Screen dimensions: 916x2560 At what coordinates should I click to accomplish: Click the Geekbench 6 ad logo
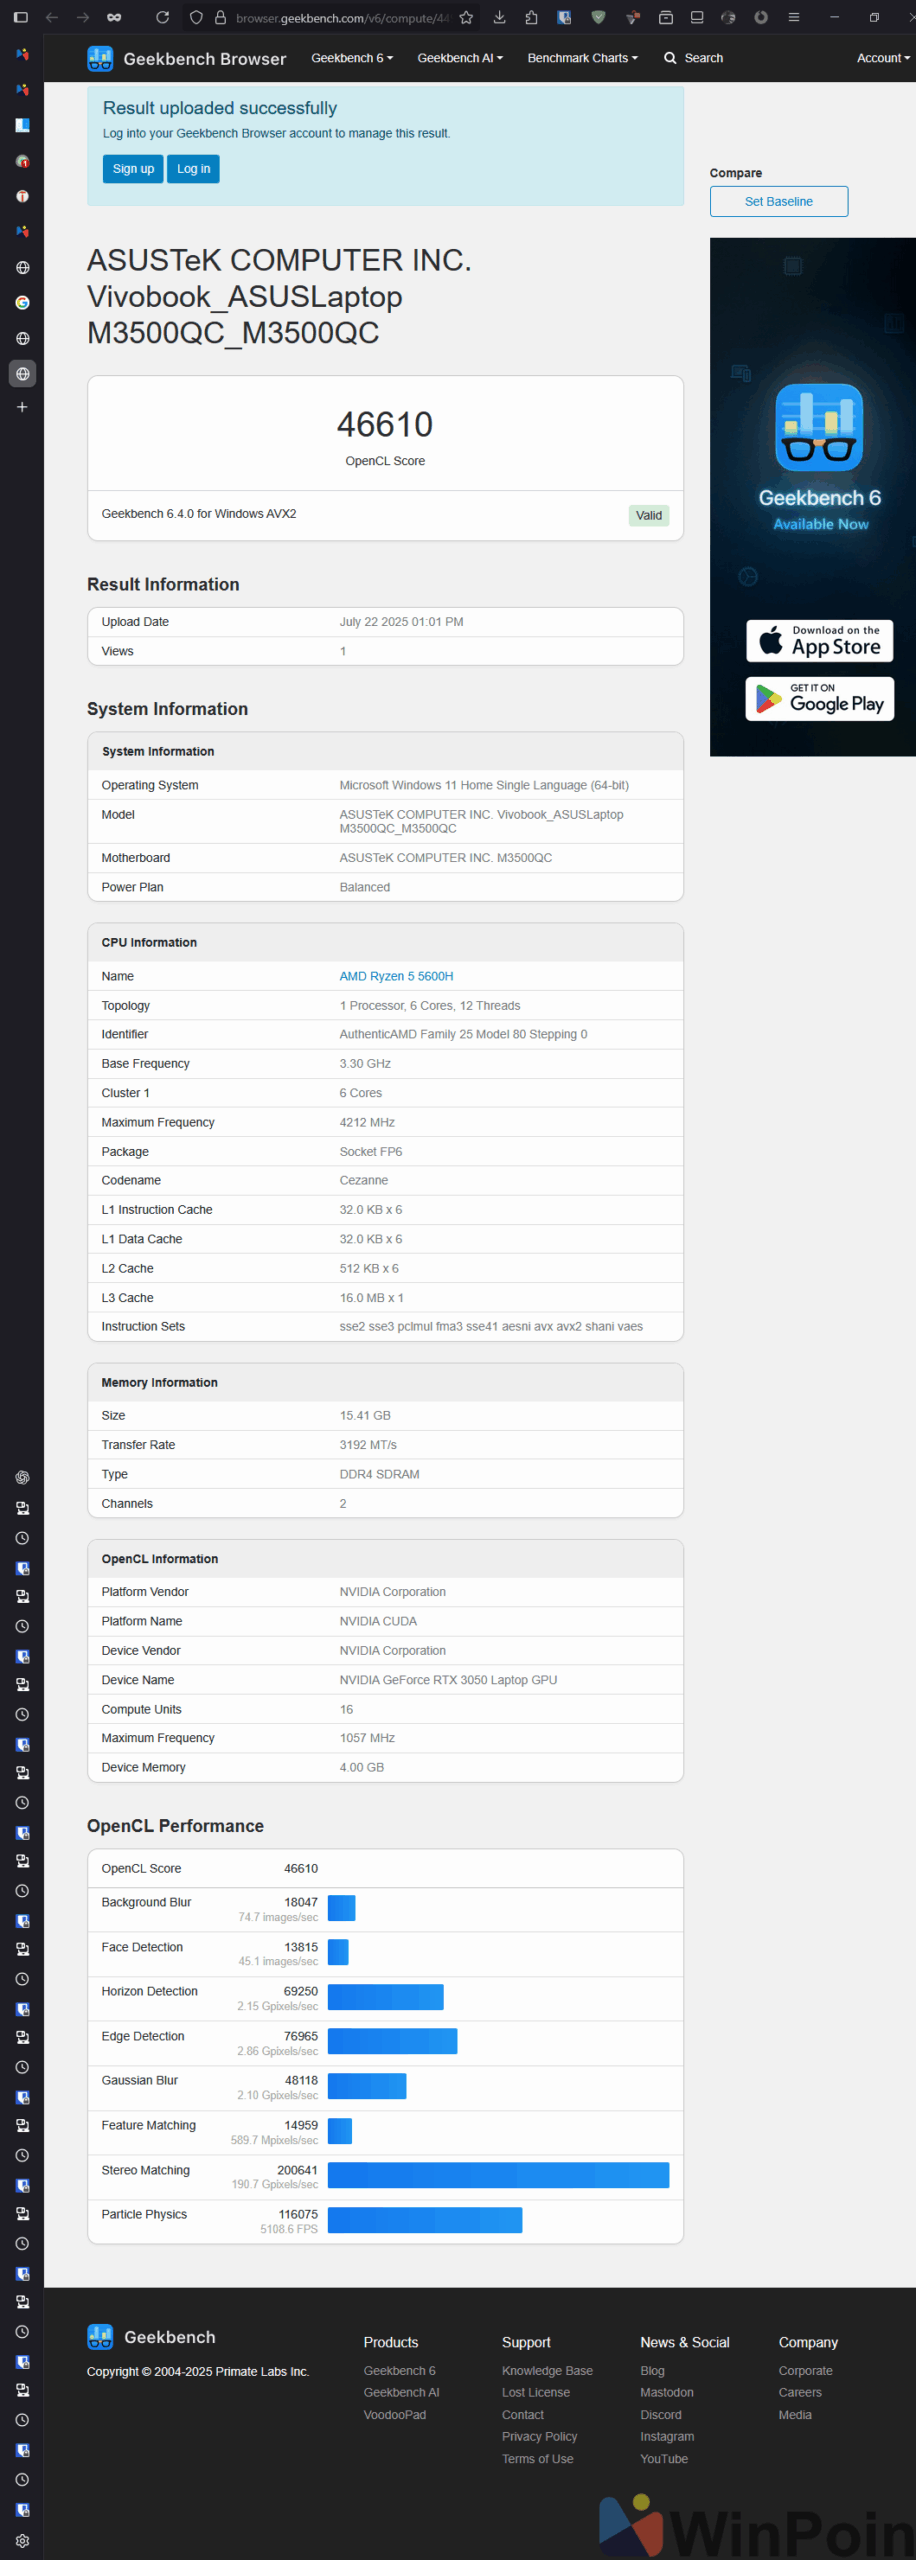pyautogui.click(x=819, y=427)
